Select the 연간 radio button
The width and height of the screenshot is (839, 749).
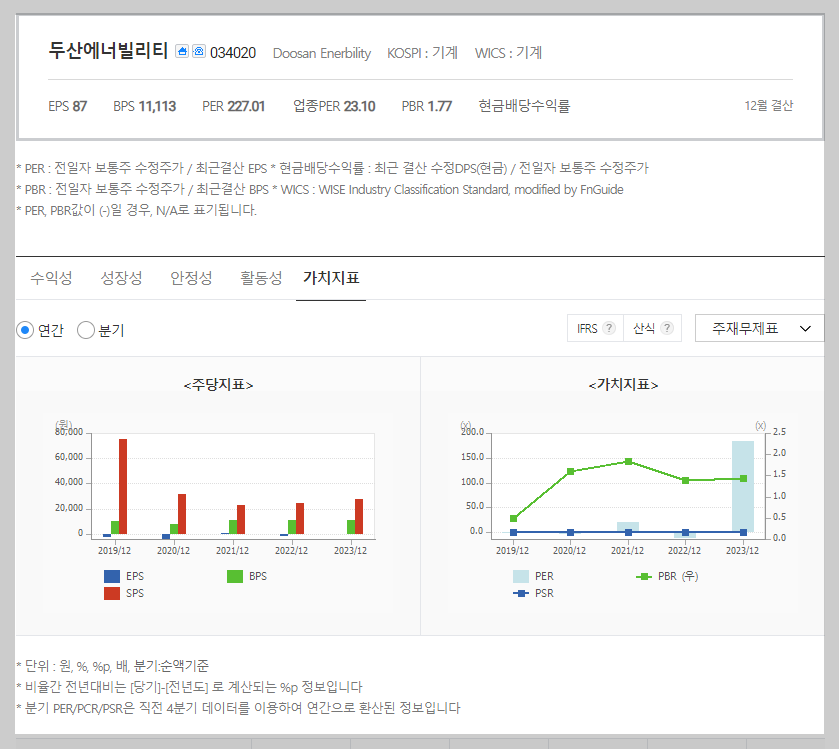coord(25,330)
